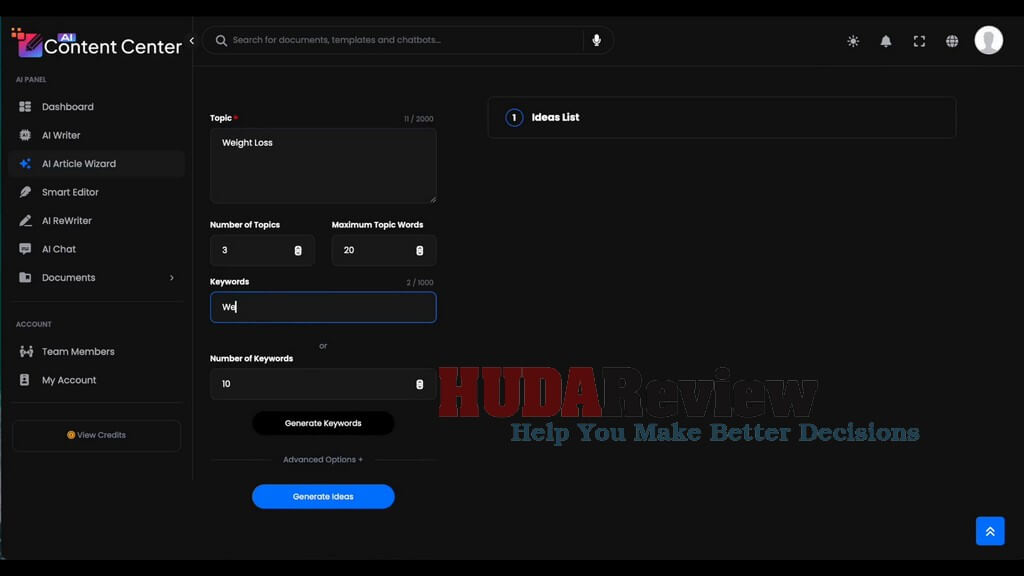Click the AI Content Center logo

coord(97,43)
